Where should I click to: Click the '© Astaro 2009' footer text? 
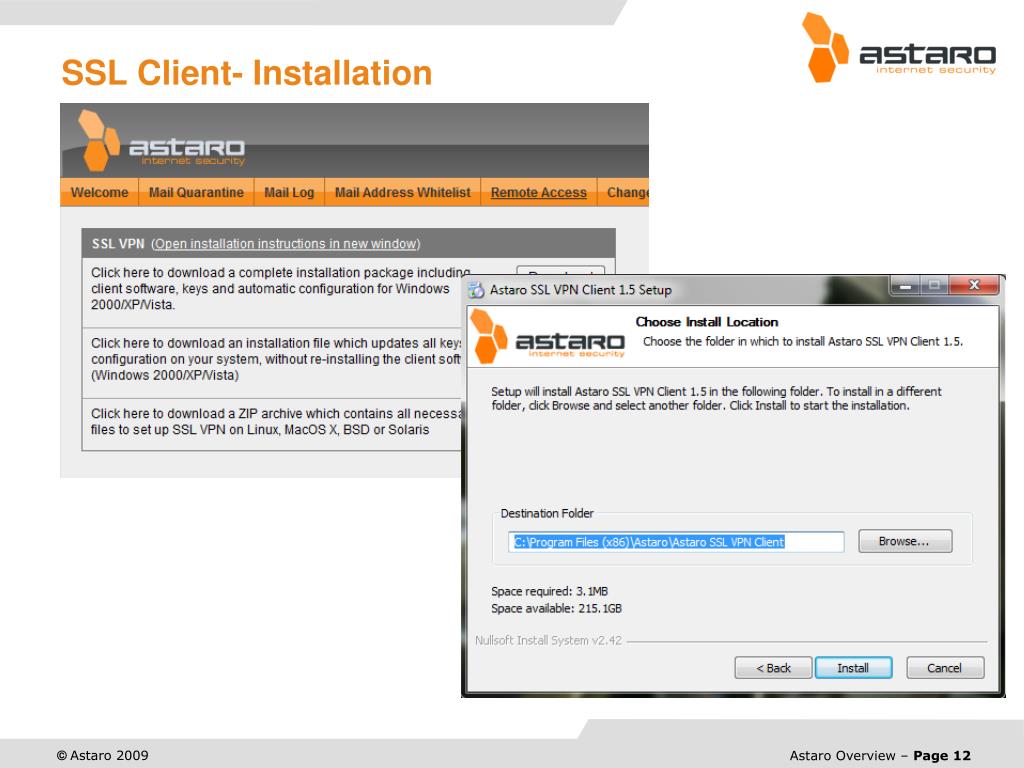103,756
